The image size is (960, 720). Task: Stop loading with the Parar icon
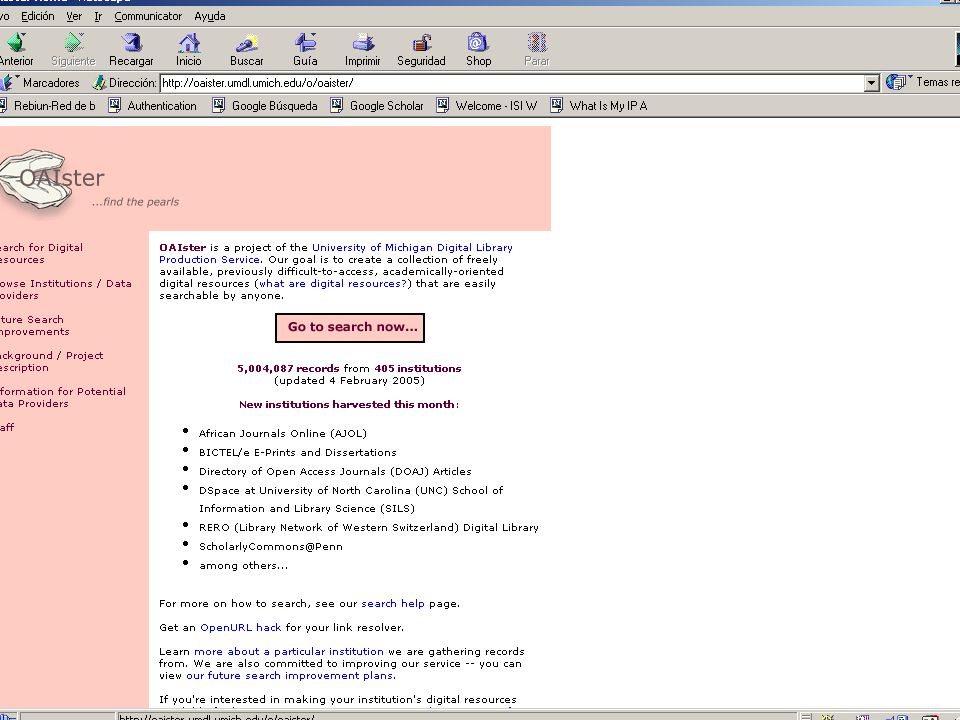(x=537, y=42)
